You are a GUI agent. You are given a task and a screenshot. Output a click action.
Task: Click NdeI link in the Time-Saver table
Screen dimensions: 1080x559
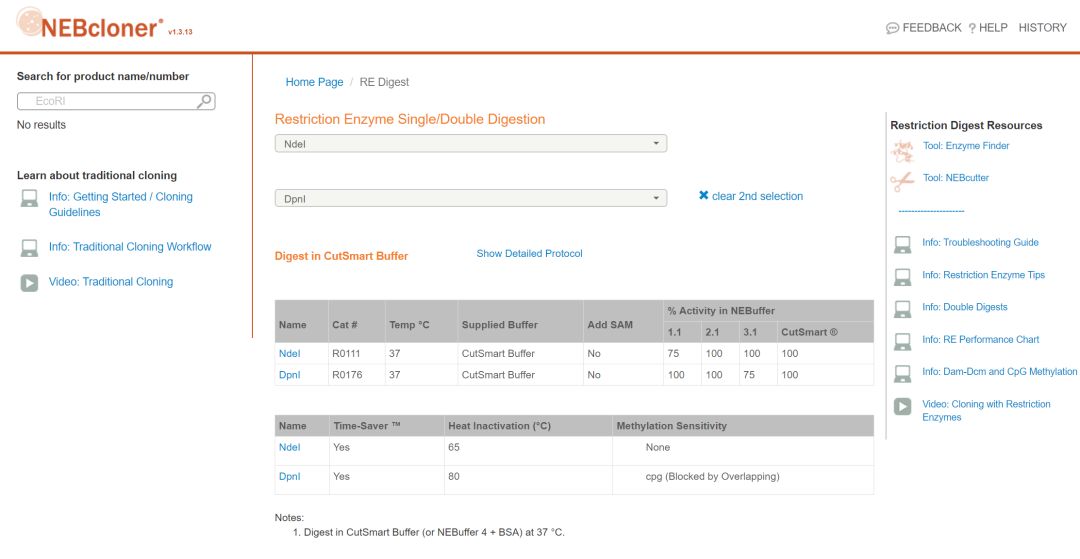tap(289, 447)
